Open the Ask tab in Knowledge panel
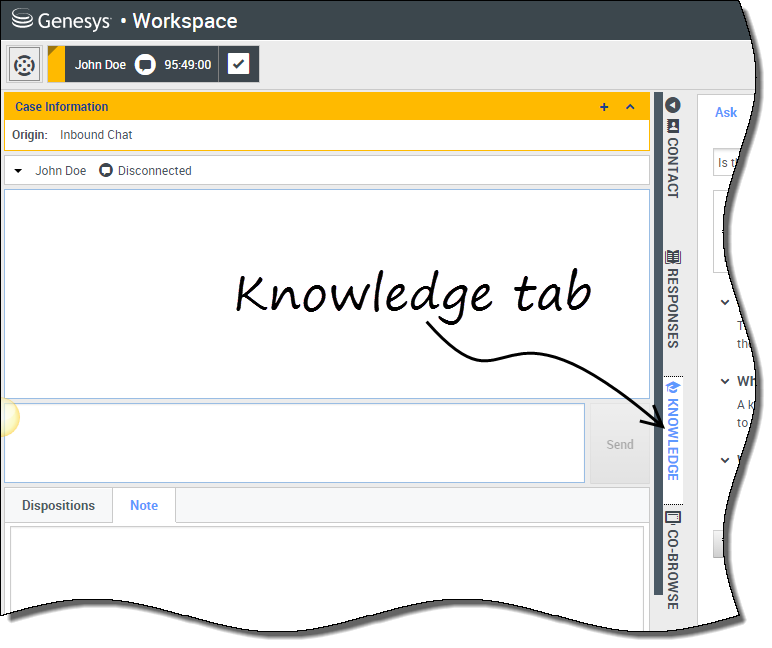Viewport: 772px width, 648px height. (726, 112)
